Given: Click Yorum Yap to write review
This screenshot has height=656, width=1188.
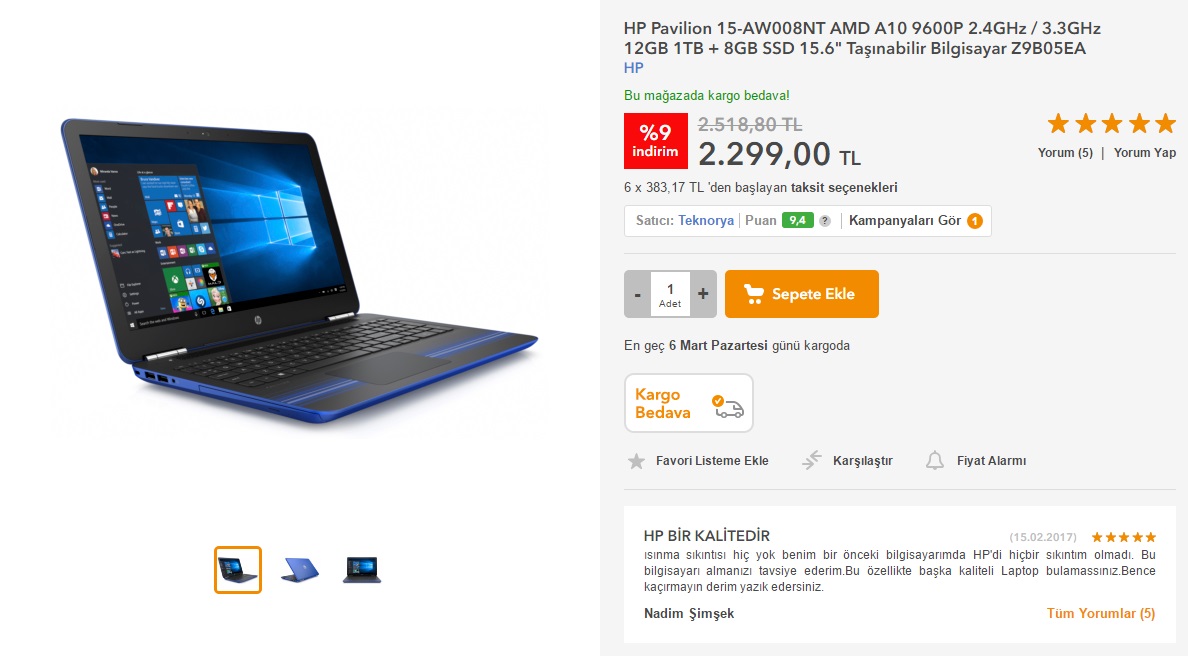Looking at the screenshot, I should point(1144,153).
